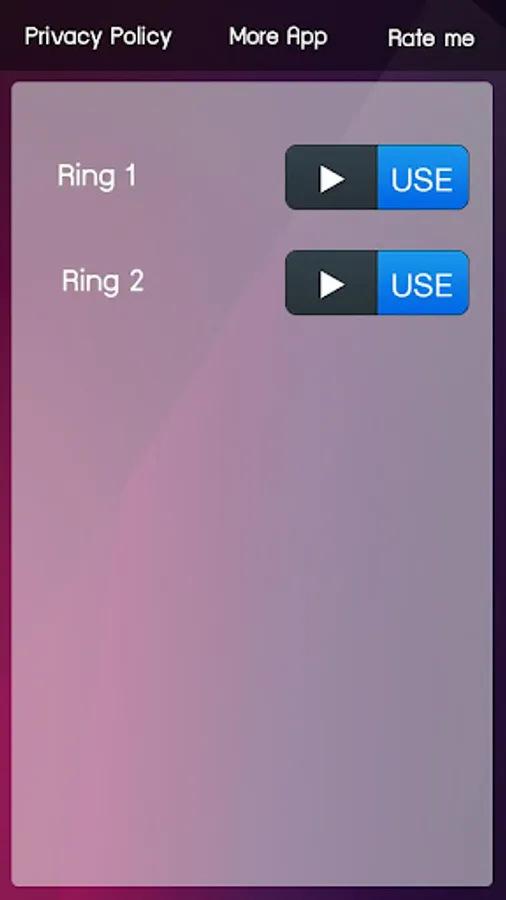
Task: Click the white triangle icon beside Ring 1
Action: pyautogui.click(x=332, y=179)
